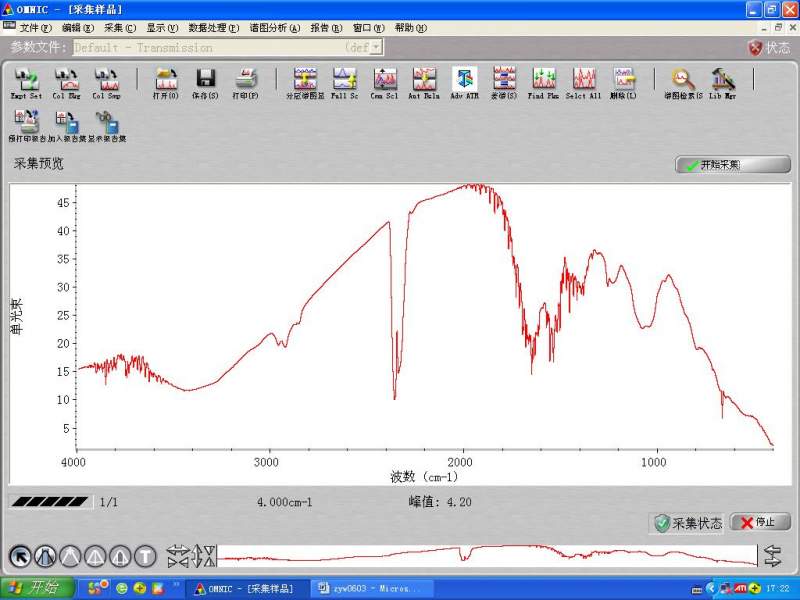The width and height of the screenshot is (800, 600).
Task: Click the double arrows right of overview
Action: pyautogui.click(x=772, y=556)
